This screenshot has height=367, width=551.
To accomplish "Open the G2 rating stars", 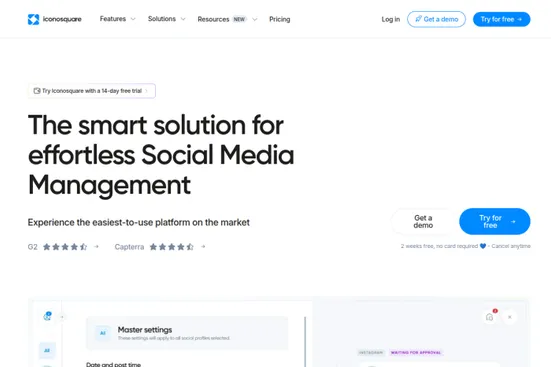I will tap(65, 247).
